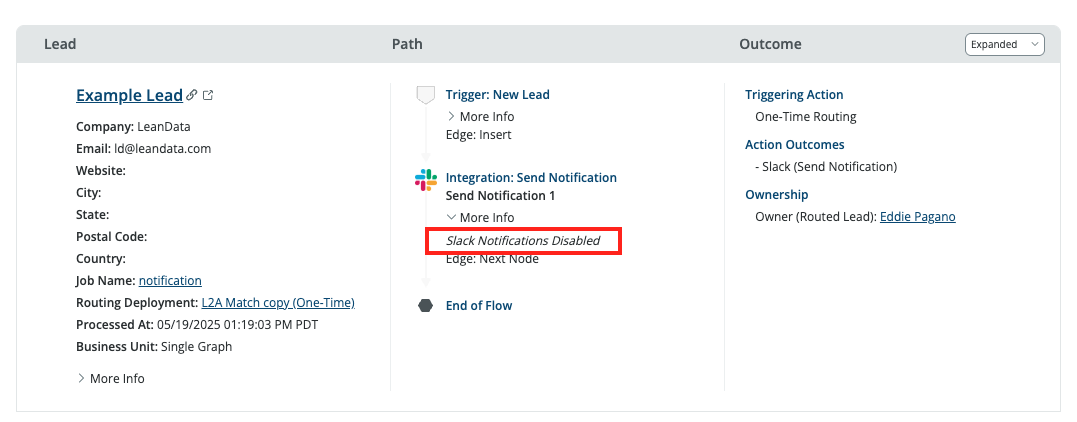
Task: Click the copy link icon beside Example Lead
Action: pos(192,96)
